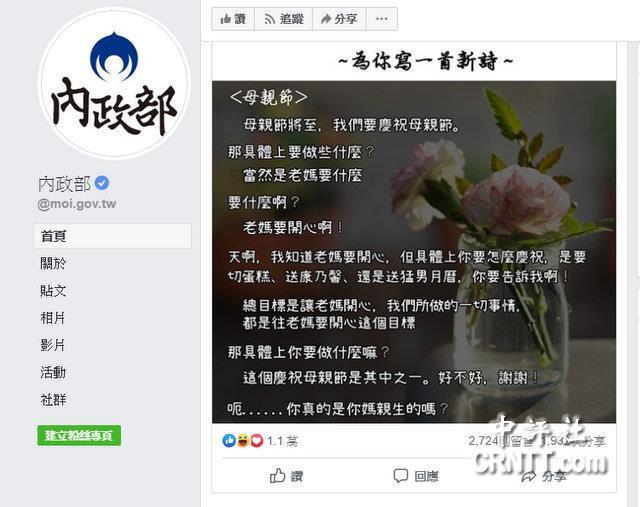Screen dimensions: 640x507
Task: Open the more options ellipsis menu
Action: click(382, 19)
